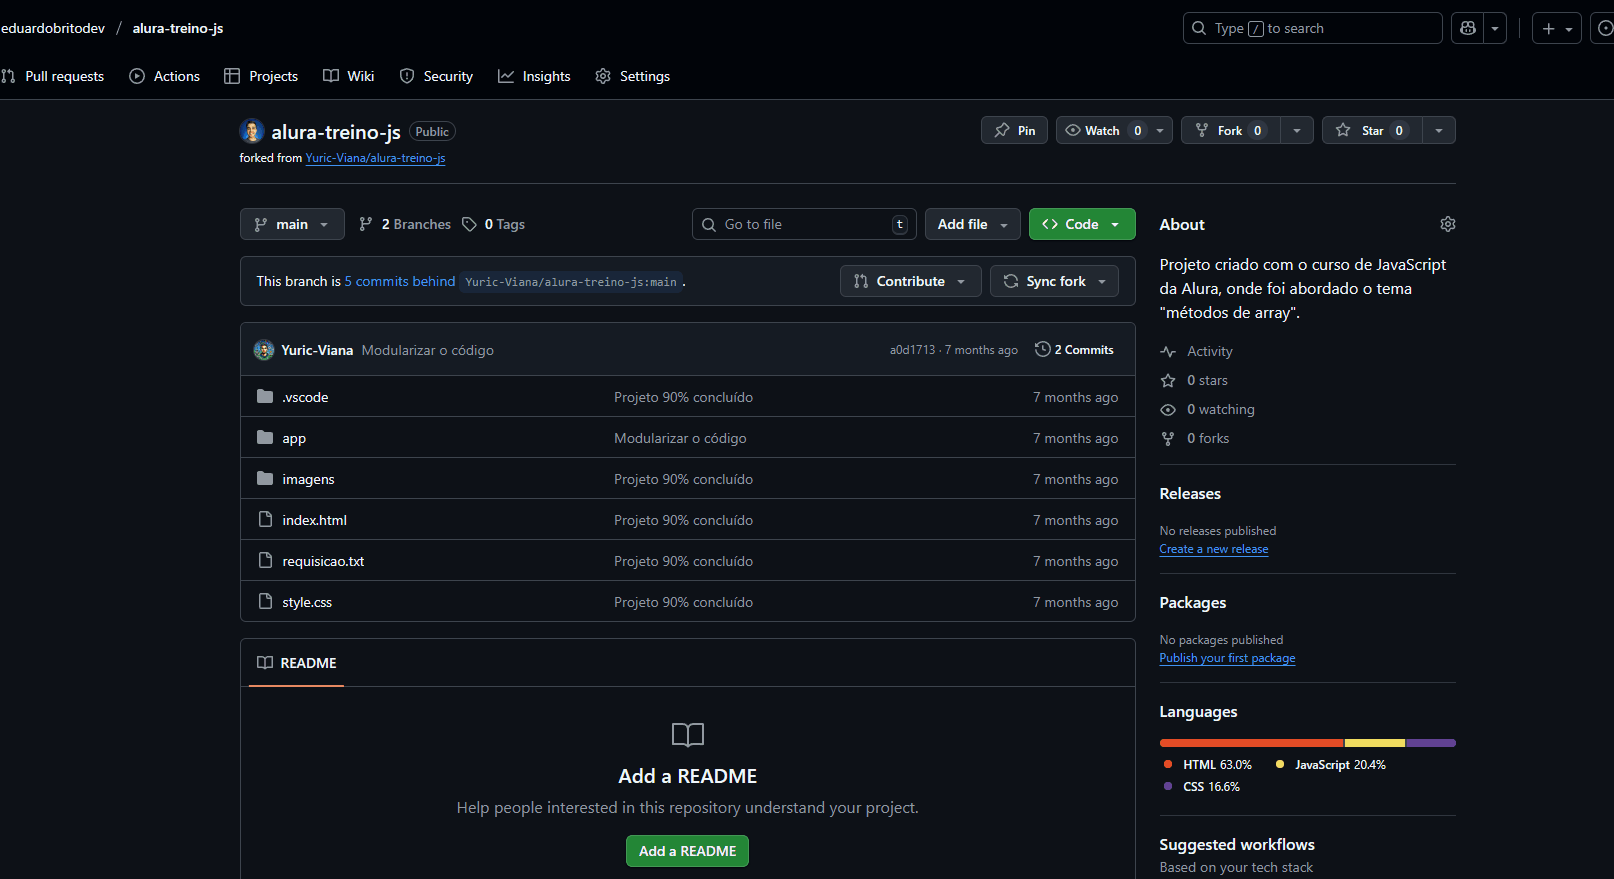1614x879 pixels.
Task: Click the green Add a README button
Action: (x=687, y=851)
